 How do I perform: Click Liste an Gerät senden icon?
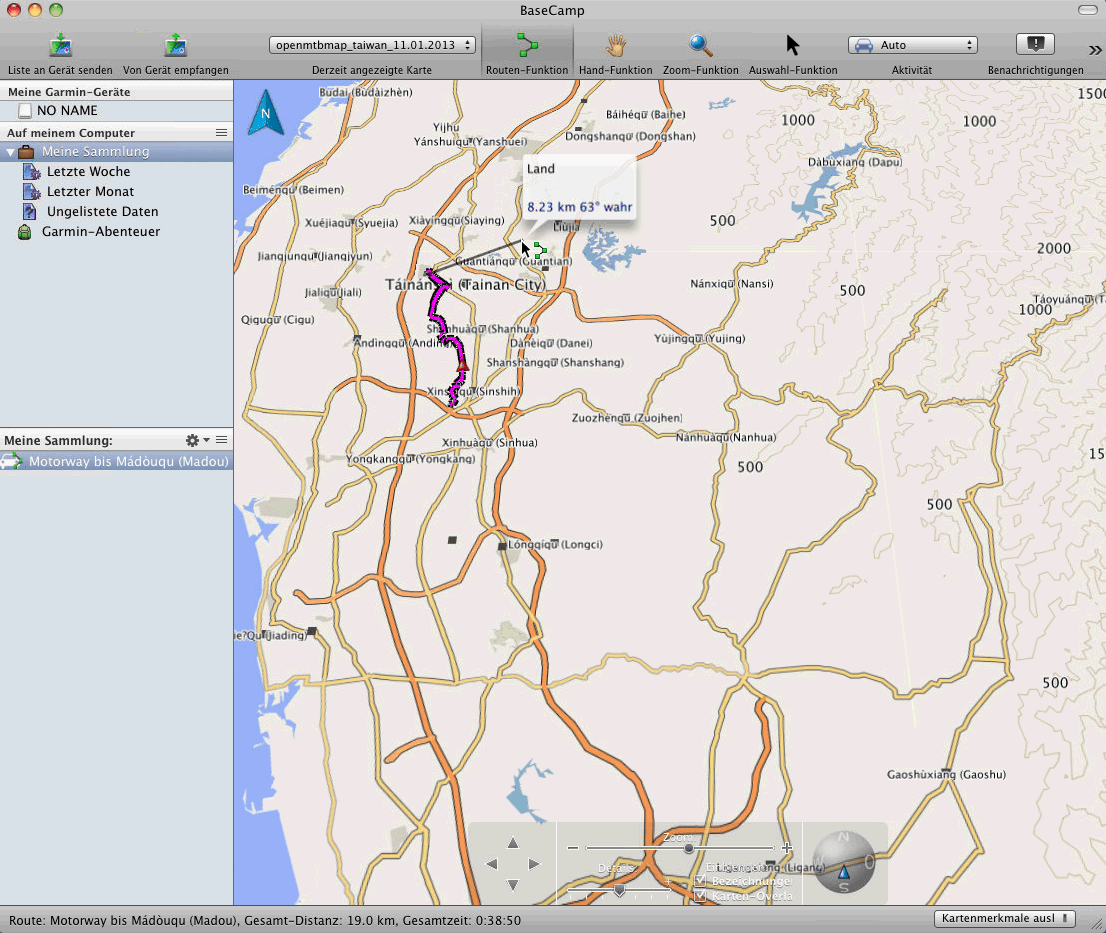61,45
